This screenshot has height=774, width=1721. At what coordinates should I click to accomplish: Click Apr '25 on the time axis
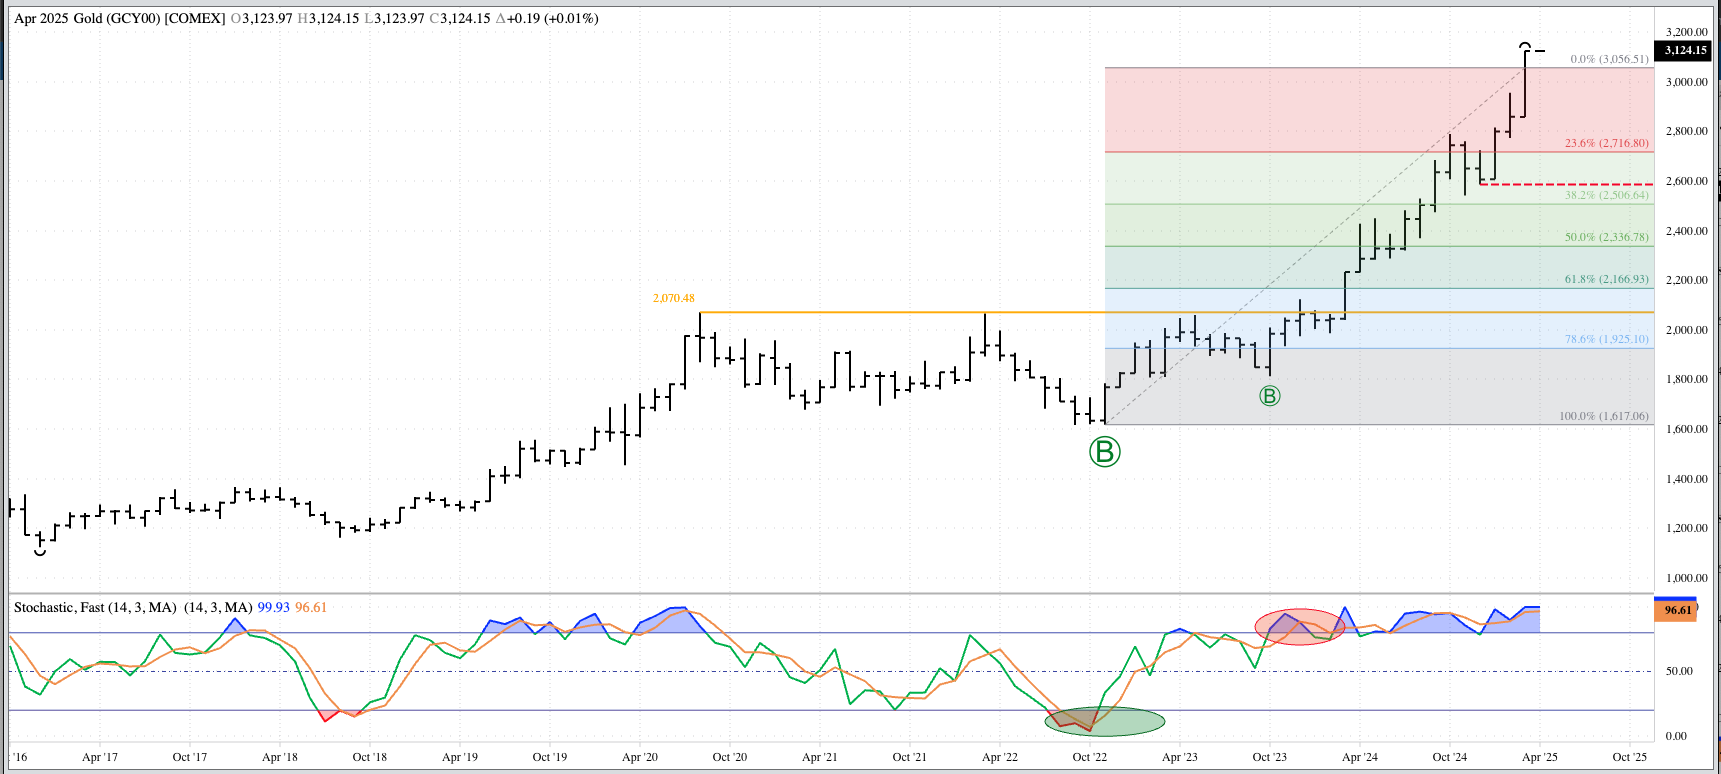[1539, 757]
